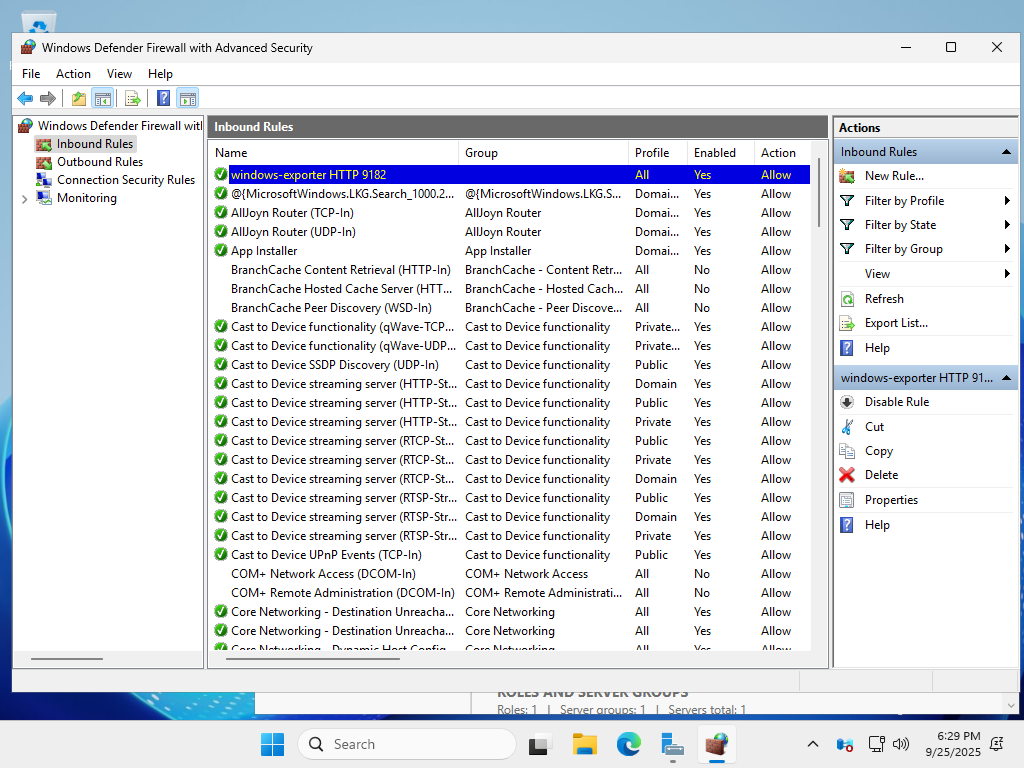Disable the selected windows-exporter rule

896,402
